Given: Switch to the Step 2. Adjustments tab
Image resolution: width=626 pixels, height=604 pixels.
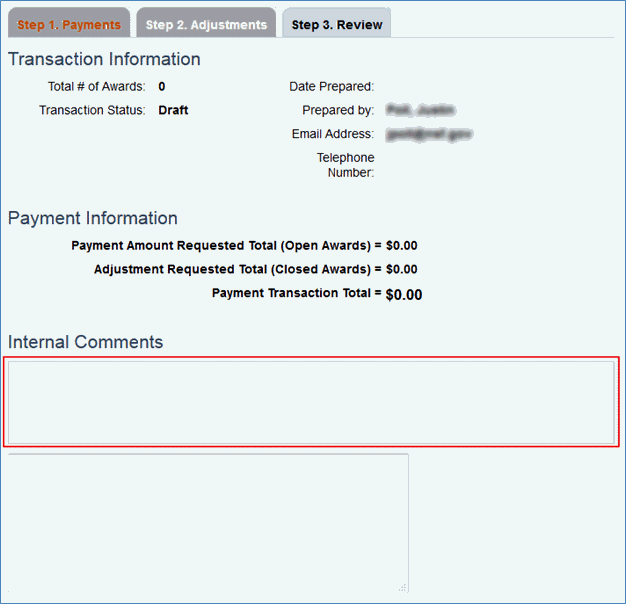Looking at the screenshot, I should [206, 24].
